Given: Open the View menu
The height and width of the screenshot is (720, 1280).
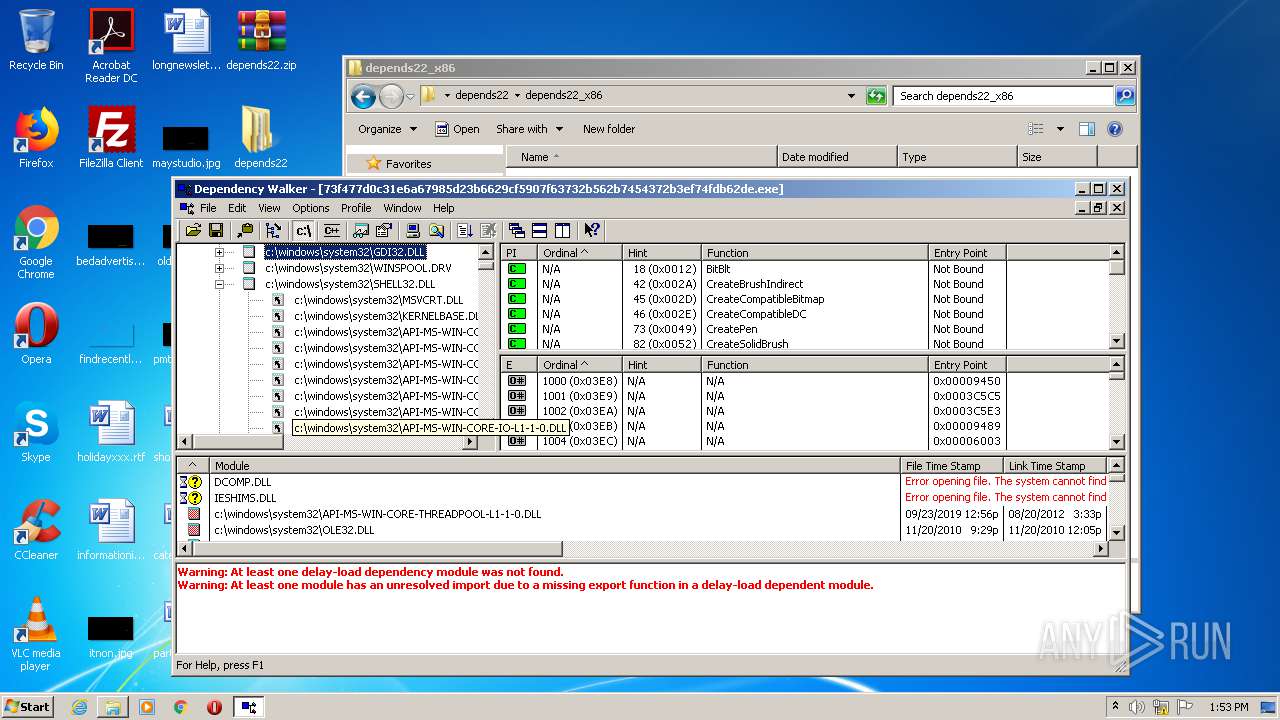Looking at the screenshot, I should pos(269,208).
